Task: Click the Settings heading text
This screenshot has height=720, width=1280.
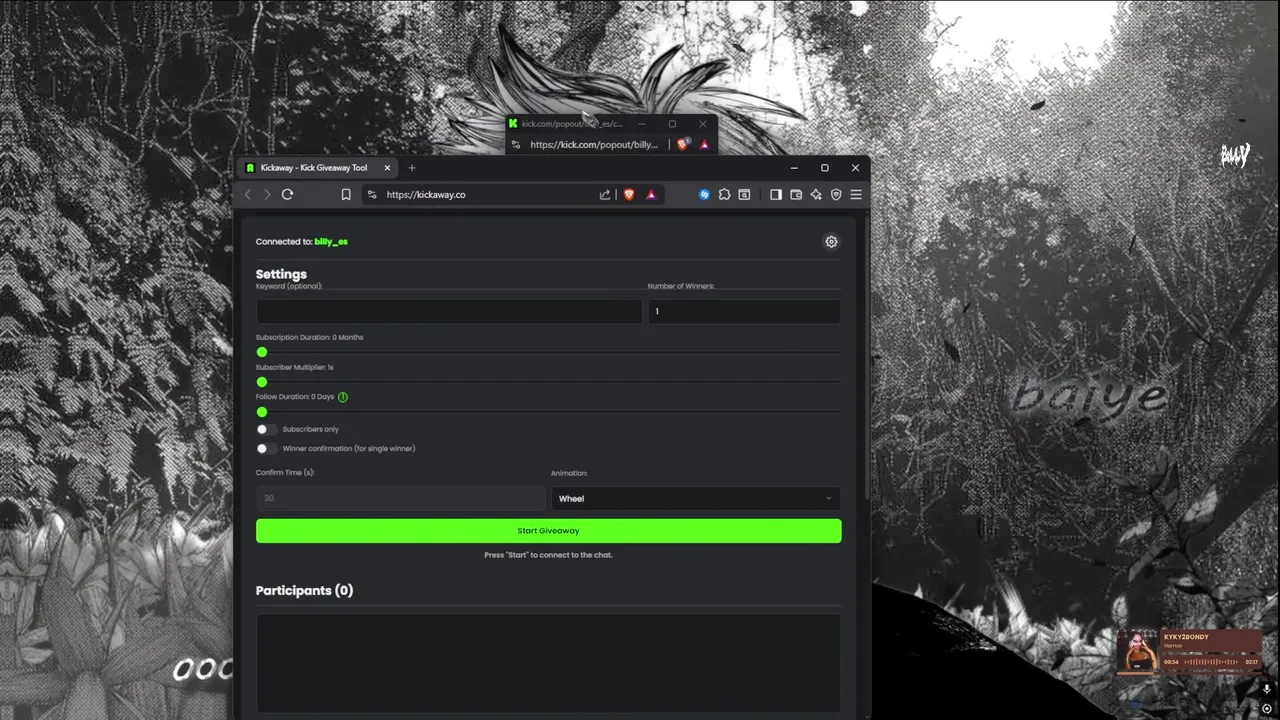Action: click(281, 274)
